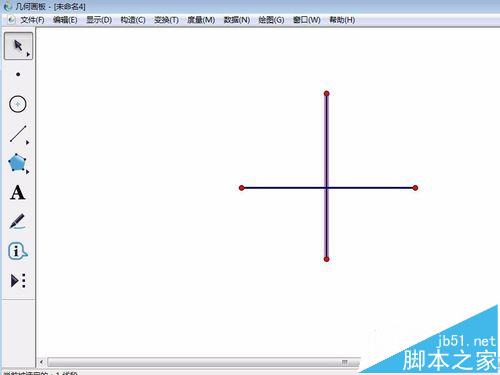Select the left endpoint of horizontal segment
Image resolution: width=500 pixels, height=375 pixels.
tap(242, 188)
